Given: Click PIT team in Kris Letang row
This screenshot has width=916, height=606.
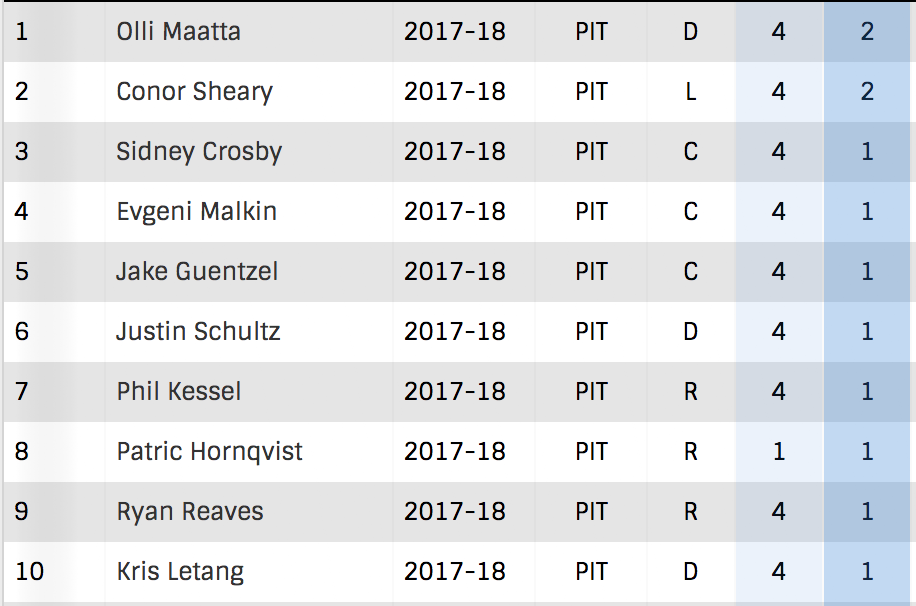Looking at the screenshot, I should 591,572.
